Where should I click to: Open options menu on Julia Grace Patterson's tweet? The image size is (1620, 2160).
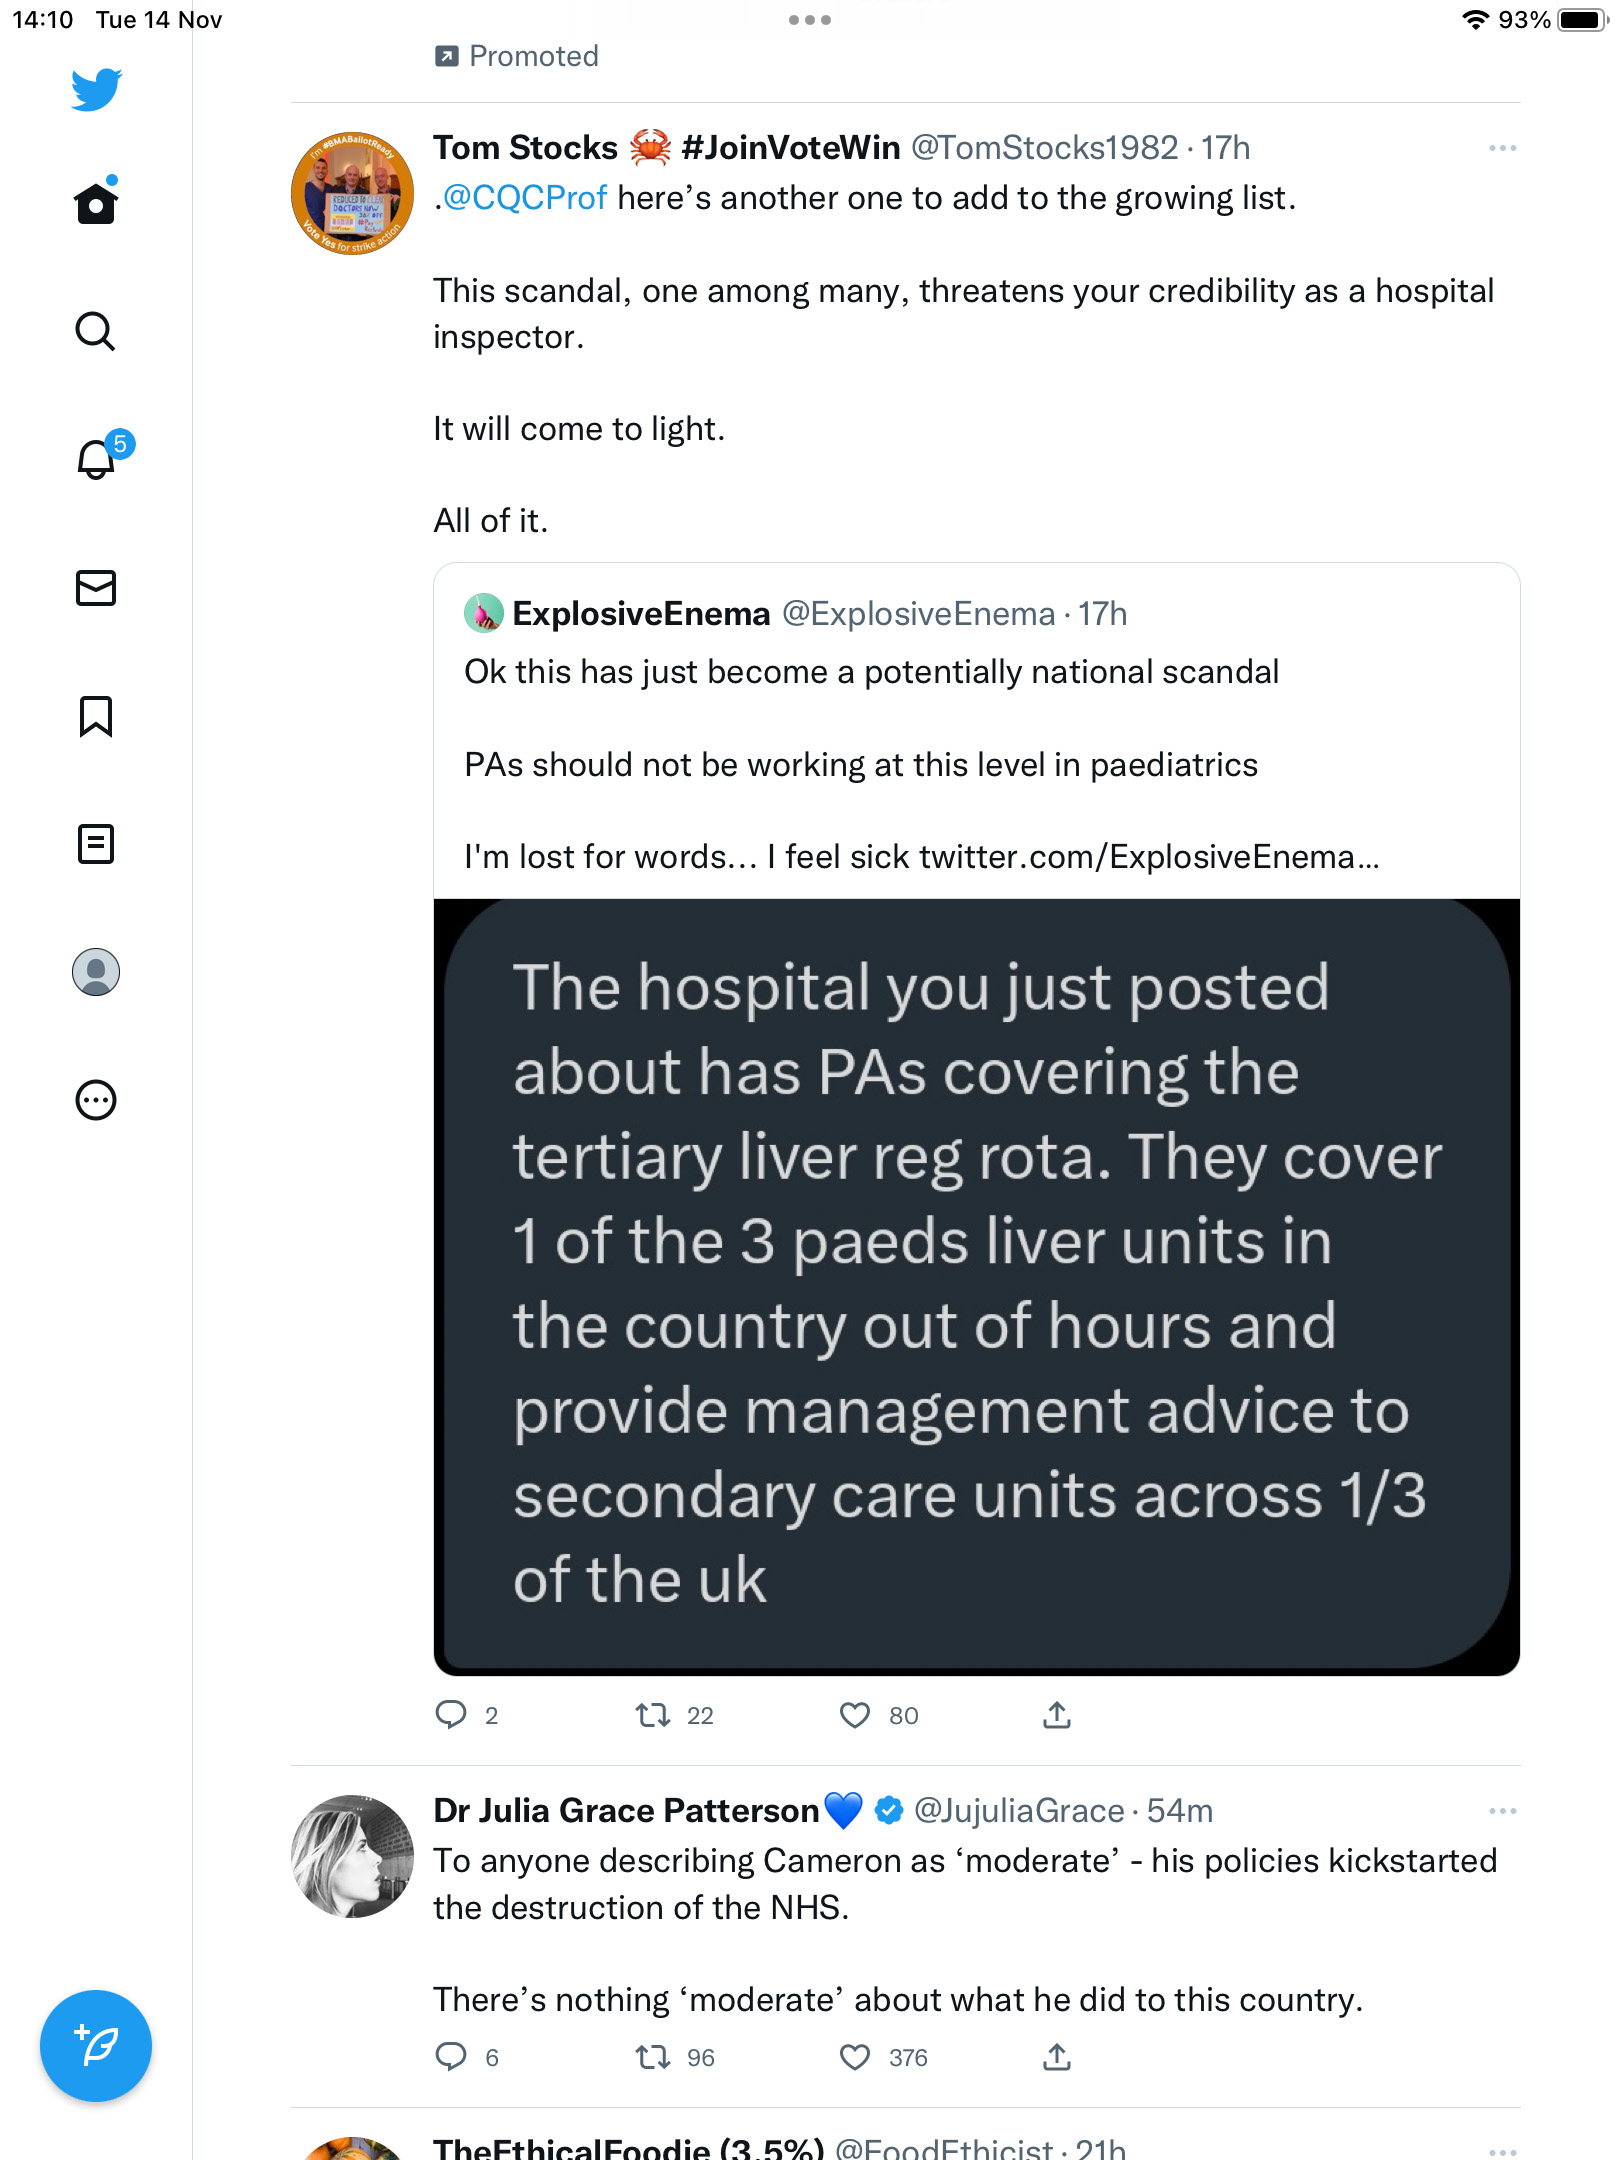(x=1502, y=1811)
